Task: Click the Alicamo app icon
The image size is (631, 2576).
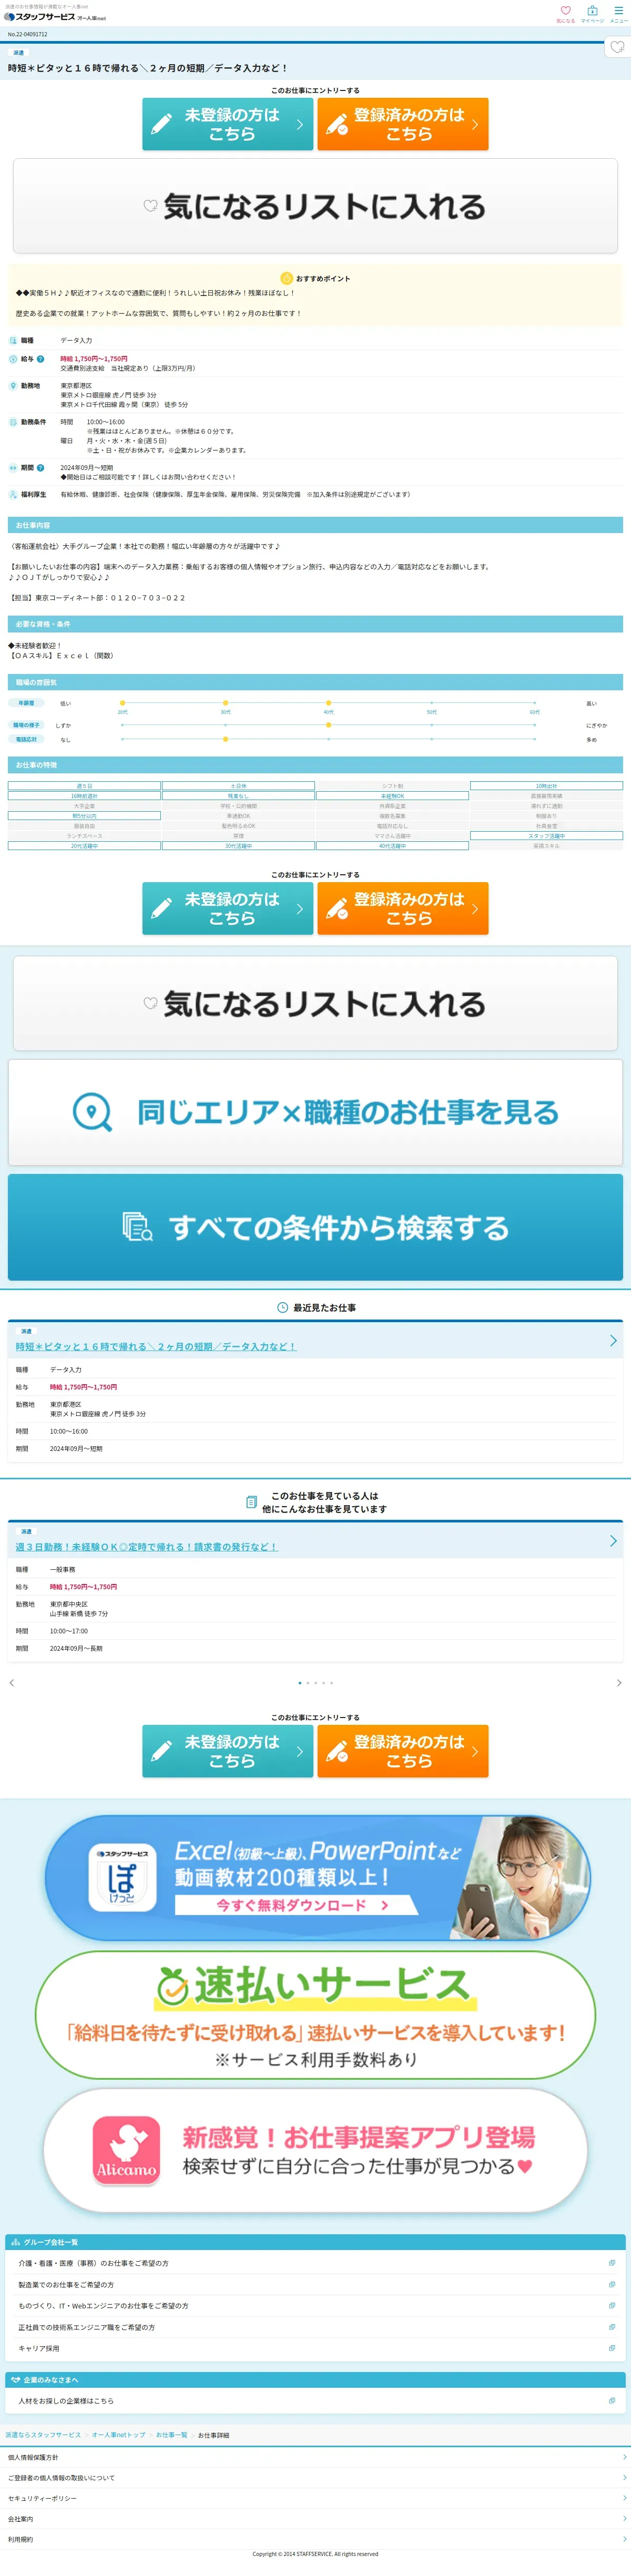Action: click(126, 2149)
